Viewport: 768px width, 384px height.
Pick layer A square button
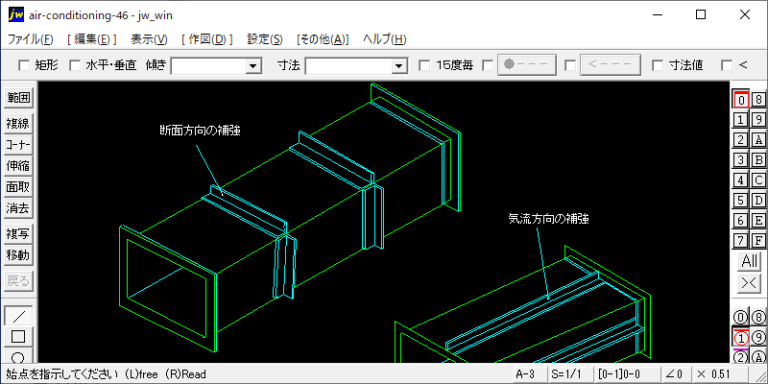[758, 140]
